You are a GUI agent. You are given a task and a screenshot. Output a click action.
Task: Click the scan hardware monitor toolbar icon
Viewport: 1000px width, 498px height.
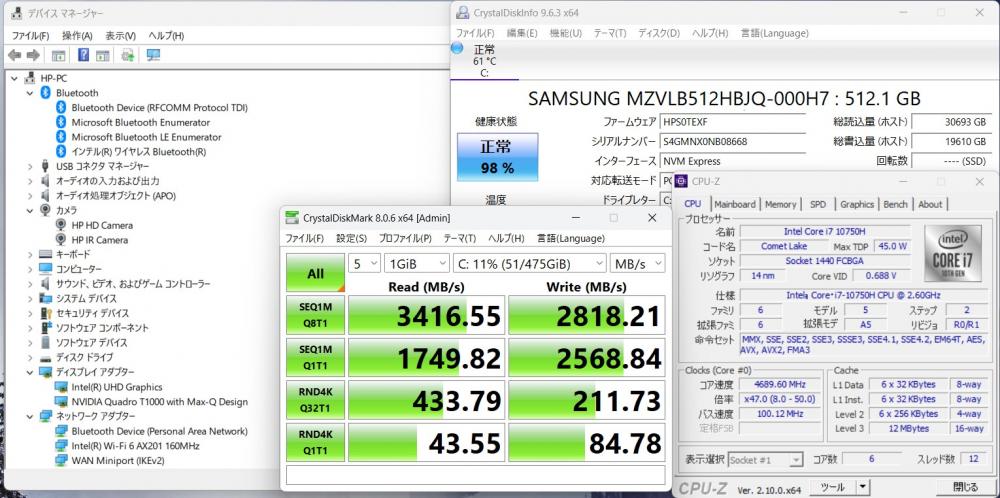(153, 55)
